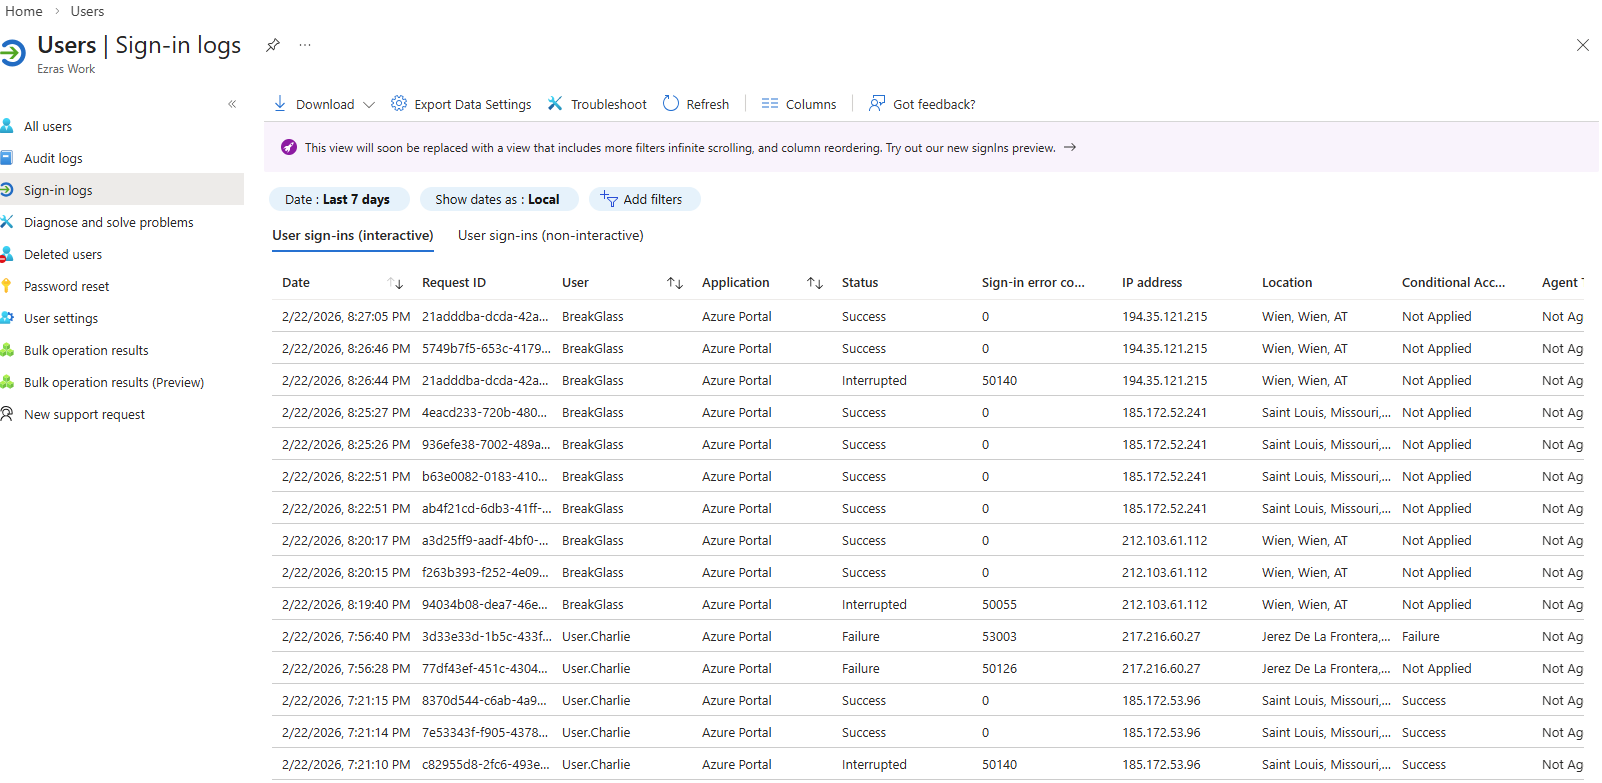The height and width of the screenshot is (783, 1602).
Task: Click the Status column header
Action: (x=860, y=283)
